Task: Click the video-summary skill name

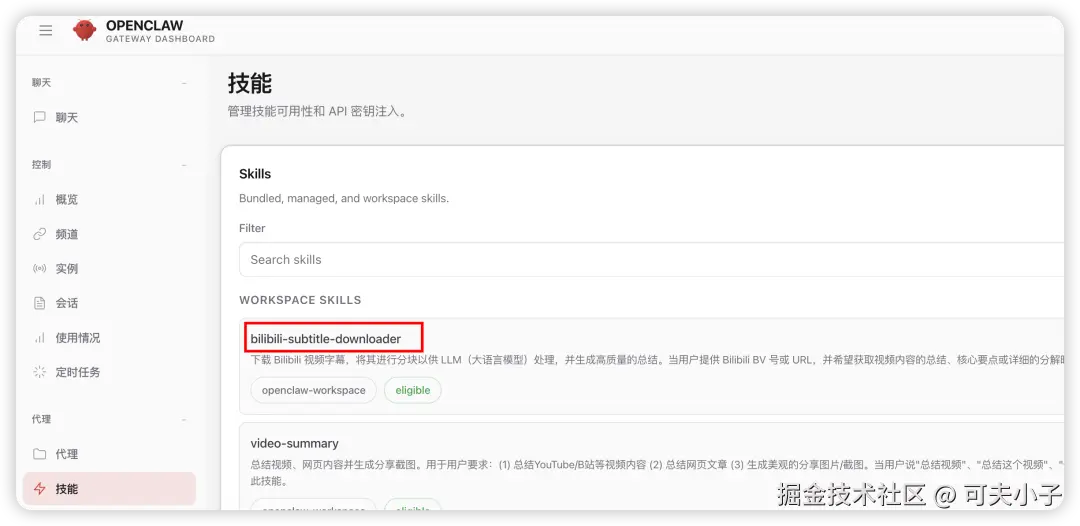Action: point(295,443)
